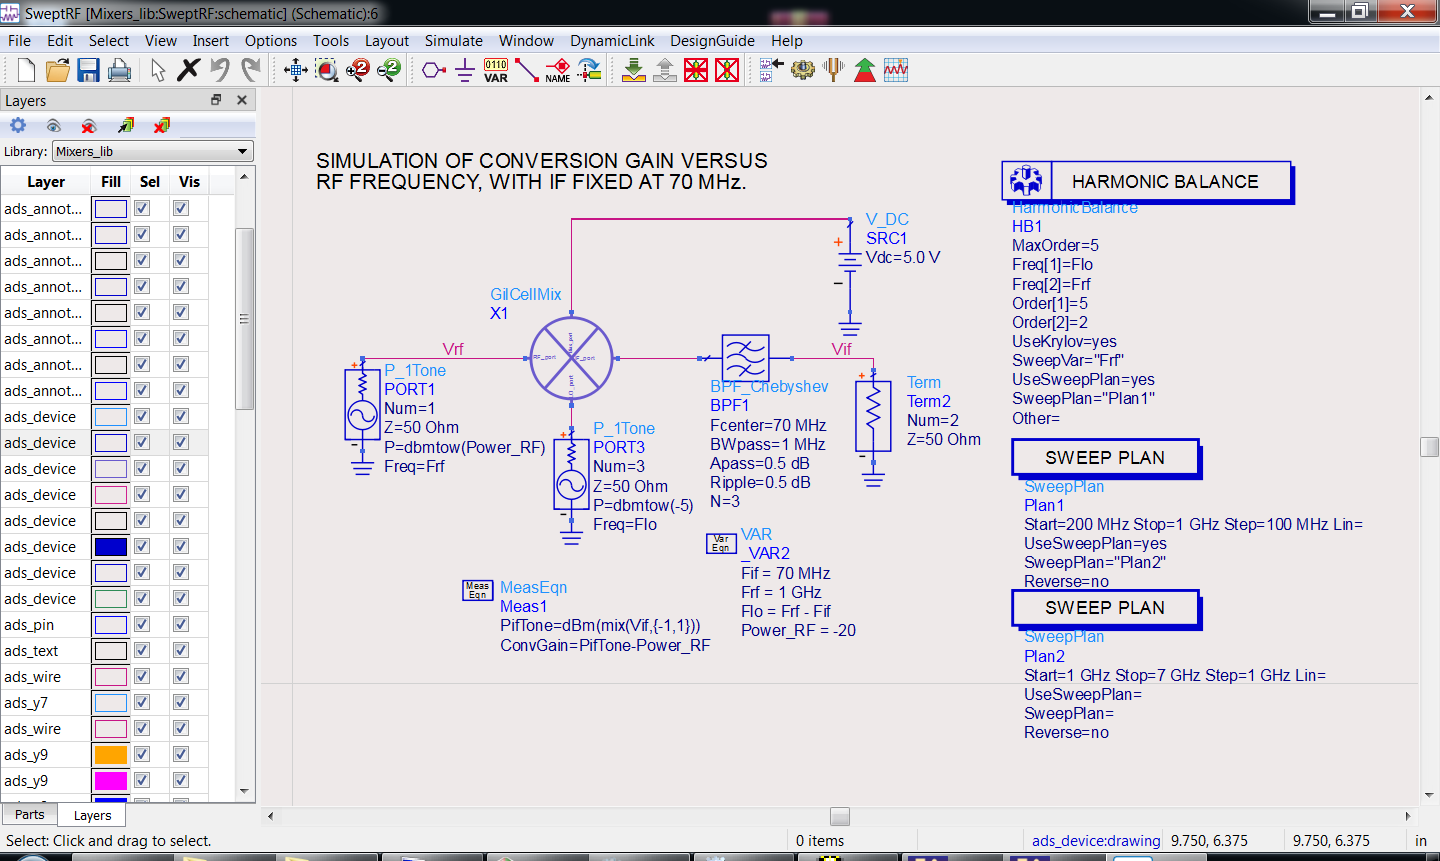Open the DesignGuide menu
The height and width of the screenshot is (861, 1440).
point(712,41)
